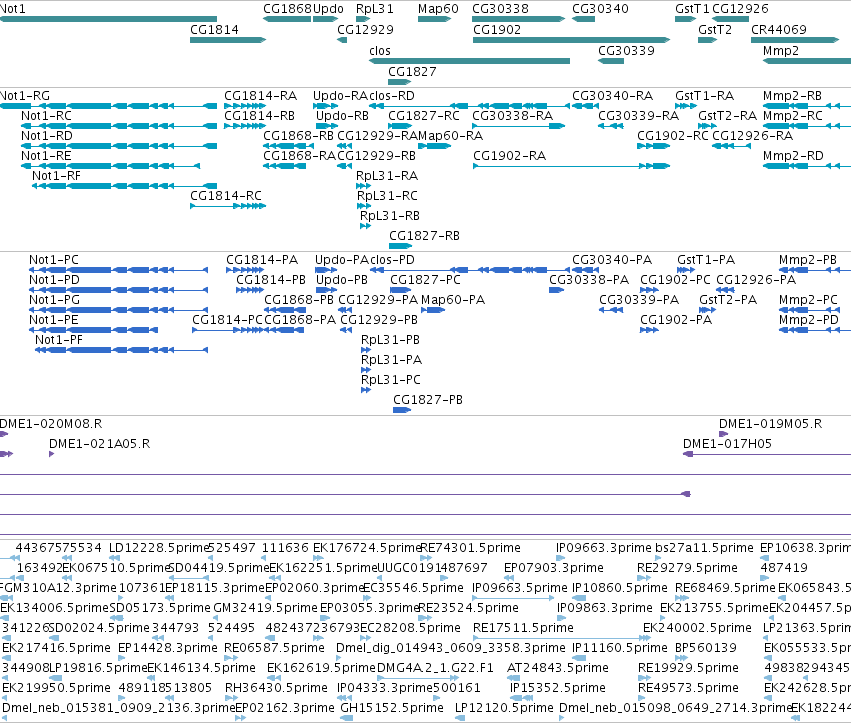The width and height of the screenshot is (851, 723).
Task: Click the RpL31-RB transcript label
Action: (390, 217)
